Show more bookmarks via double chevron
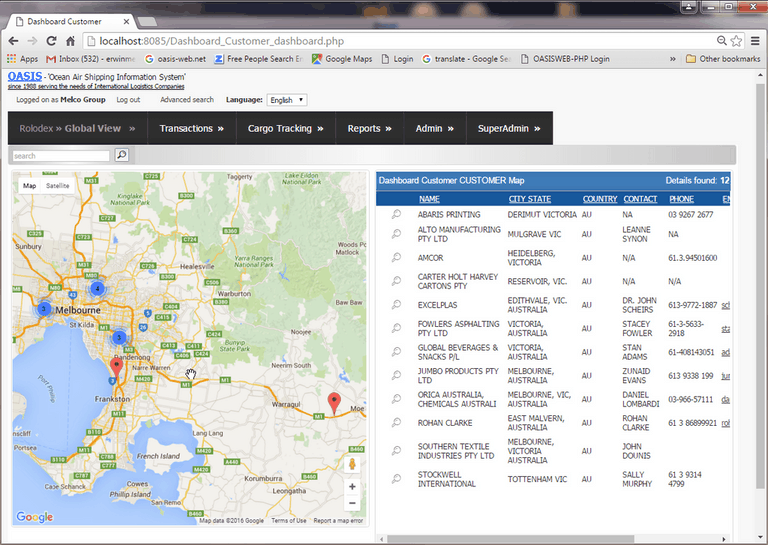 pyautogui.click(x=672, y=59)
